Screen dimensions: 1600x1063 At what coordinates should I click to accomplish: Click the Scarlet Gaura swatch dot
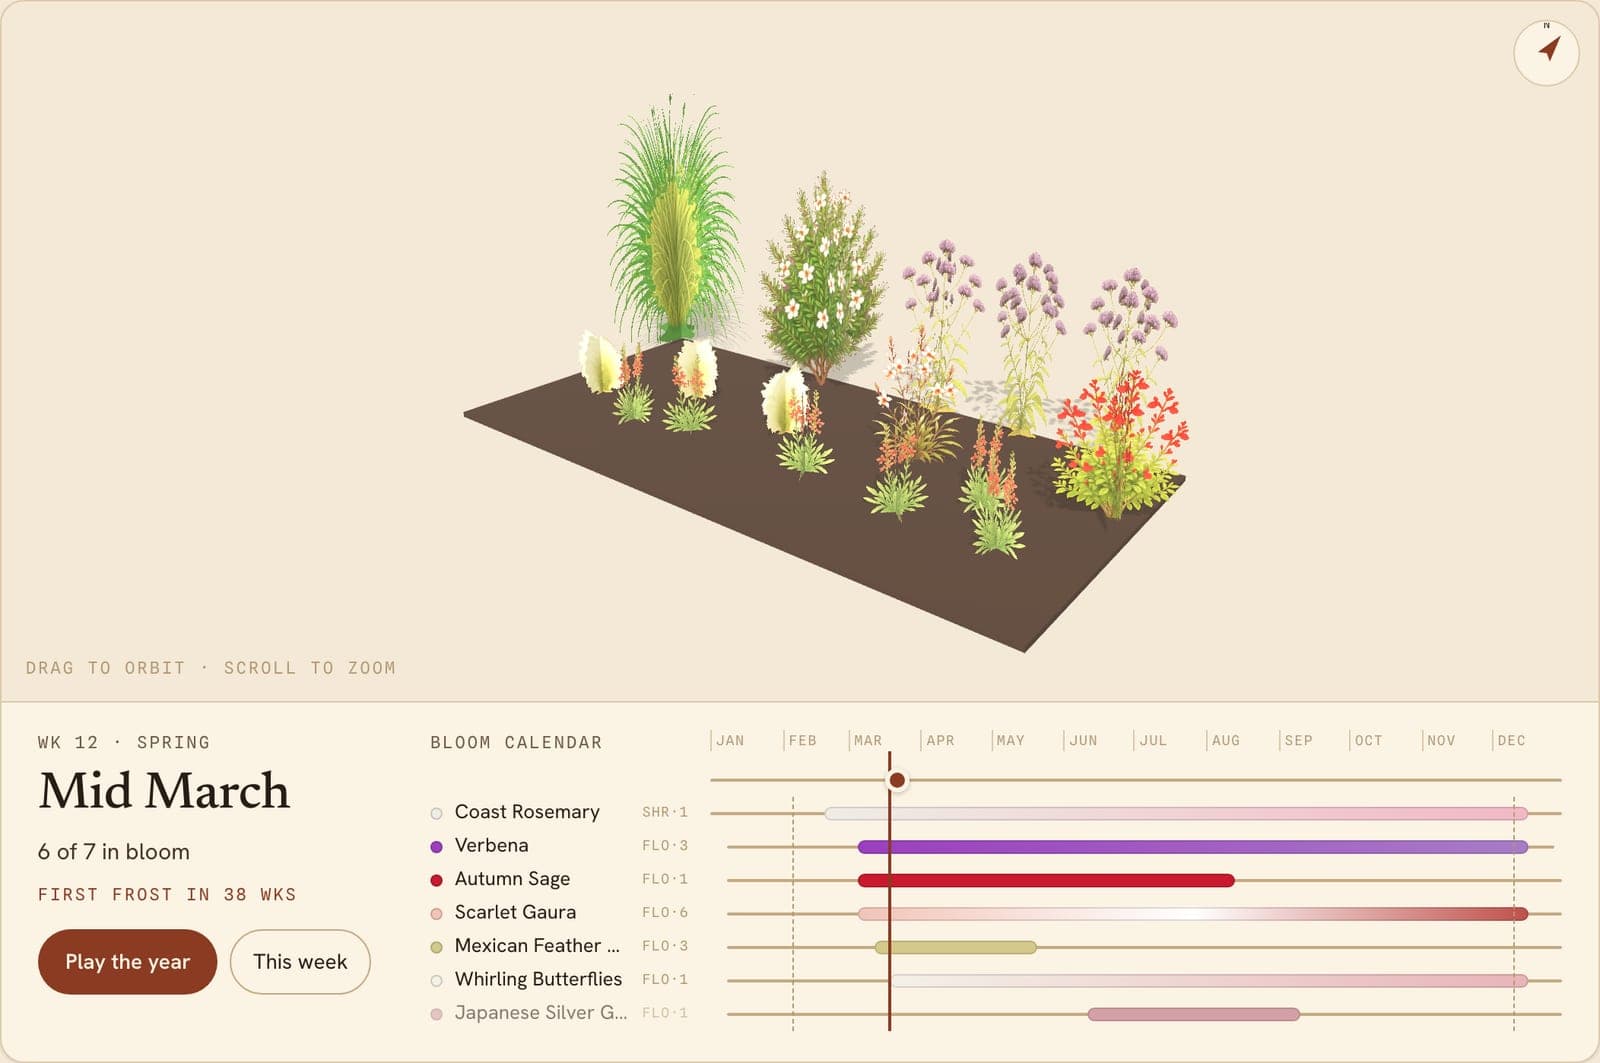tap(436, 913)
